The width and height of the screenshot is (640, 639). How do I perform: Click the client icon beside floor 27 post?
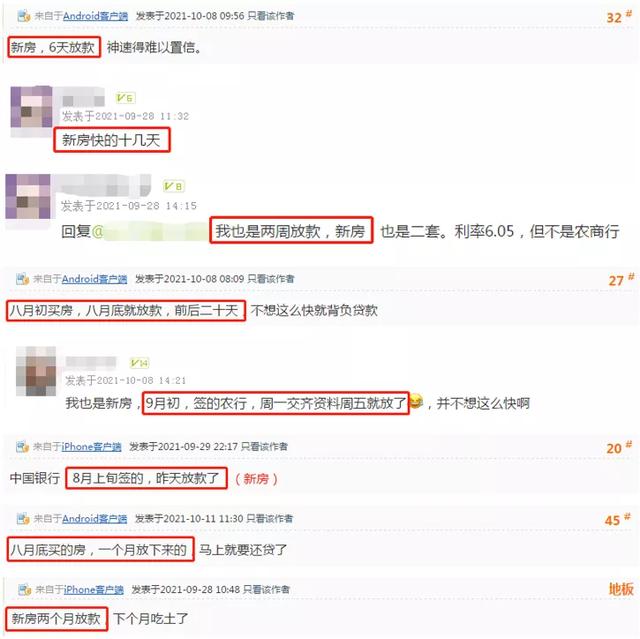[x=22, y=279]
